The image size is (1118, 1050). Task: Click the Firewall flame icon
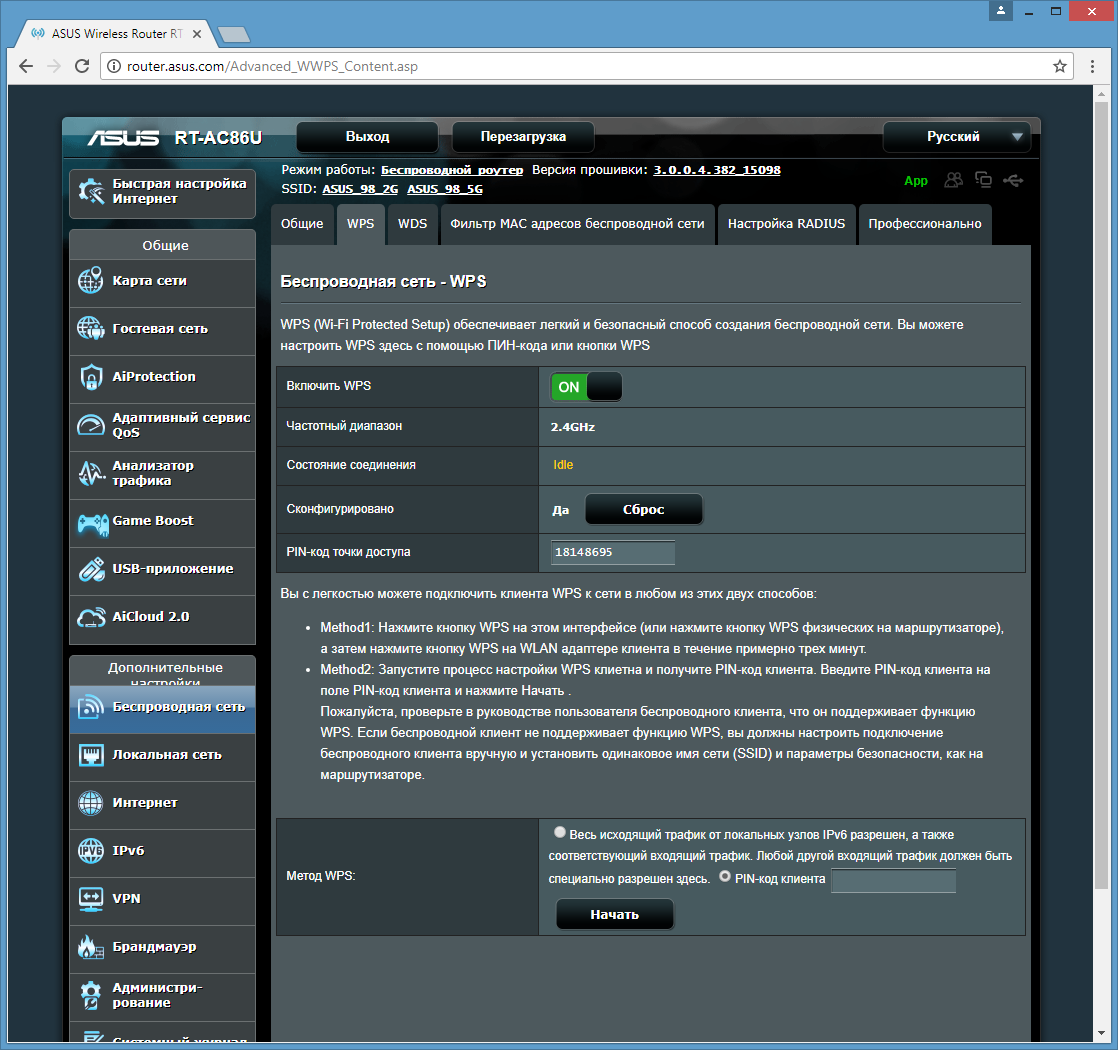click(91, 947)
